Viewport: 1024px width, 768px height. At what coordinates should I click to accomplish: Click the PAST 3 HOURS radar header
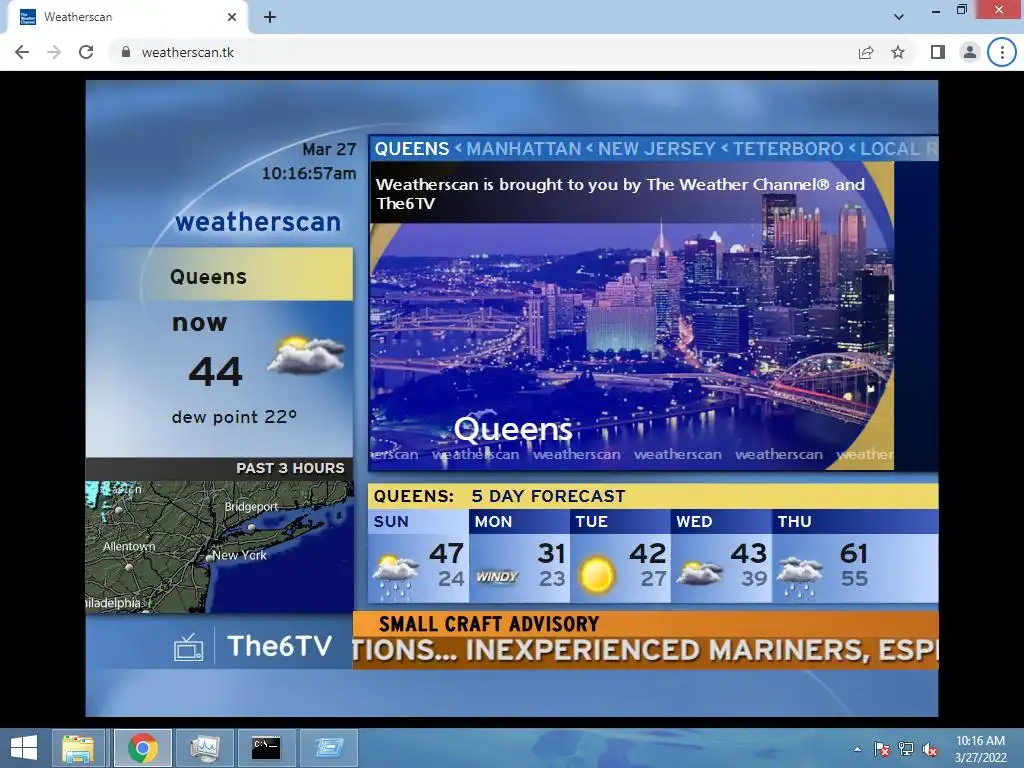point(220,469)
